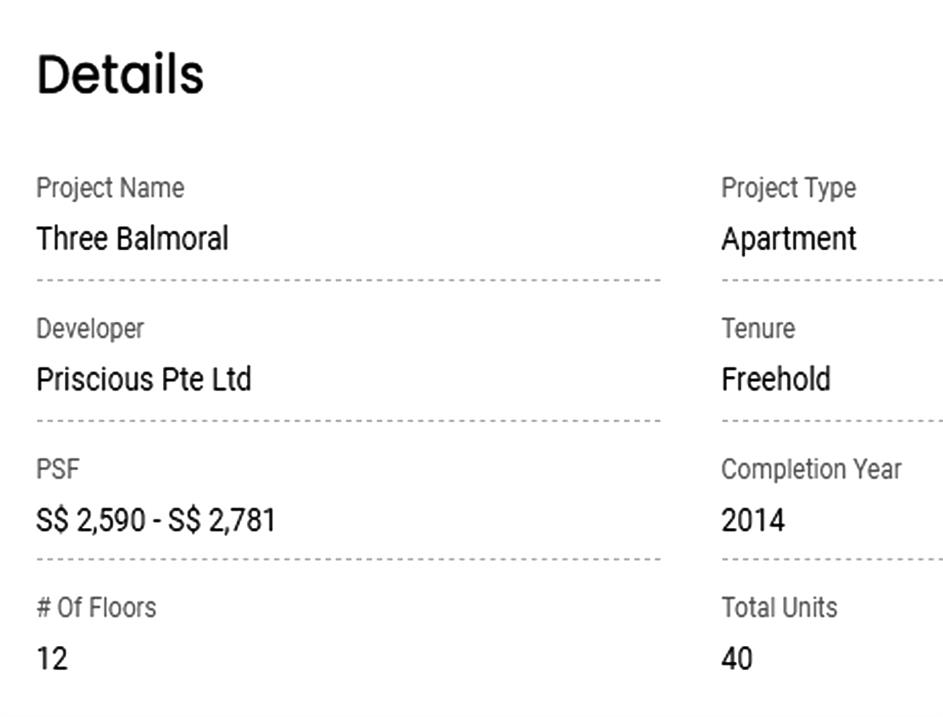Select the floor count value 12
This screenshot has width=943, height=717.
tap(52, 659)
